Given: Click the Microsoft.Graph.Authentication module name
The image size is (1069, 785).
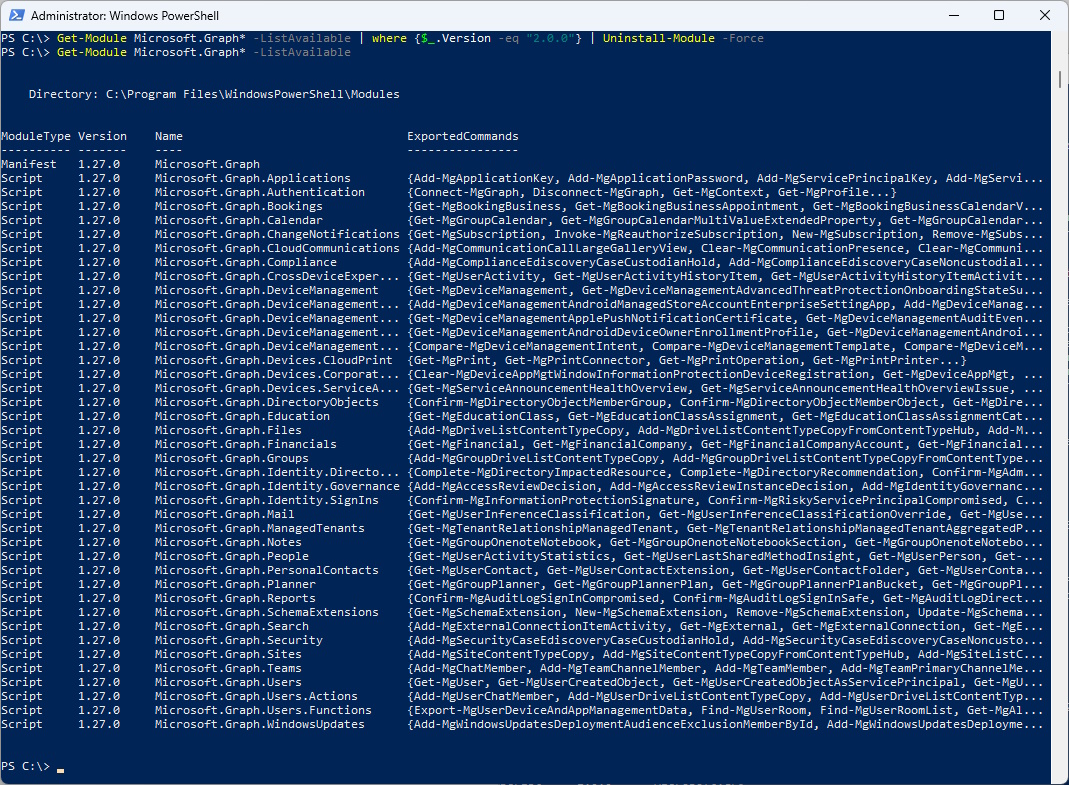Looking at the screenshot, I should point(259,192).
